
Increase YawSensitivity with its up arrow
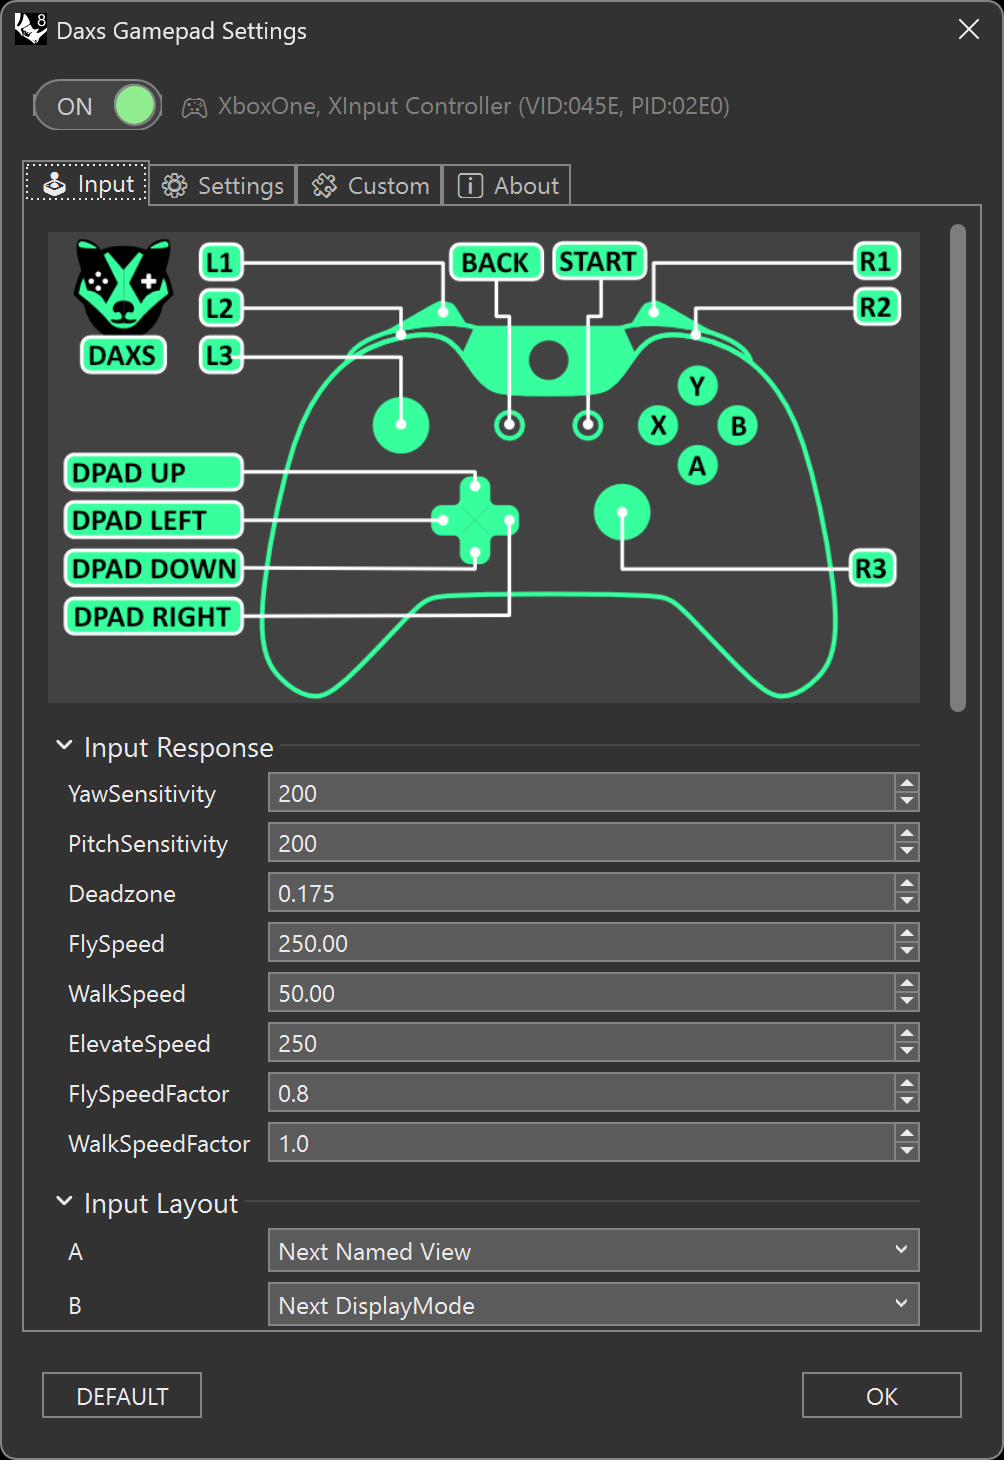pyautogui.click(x=905, y=785)
